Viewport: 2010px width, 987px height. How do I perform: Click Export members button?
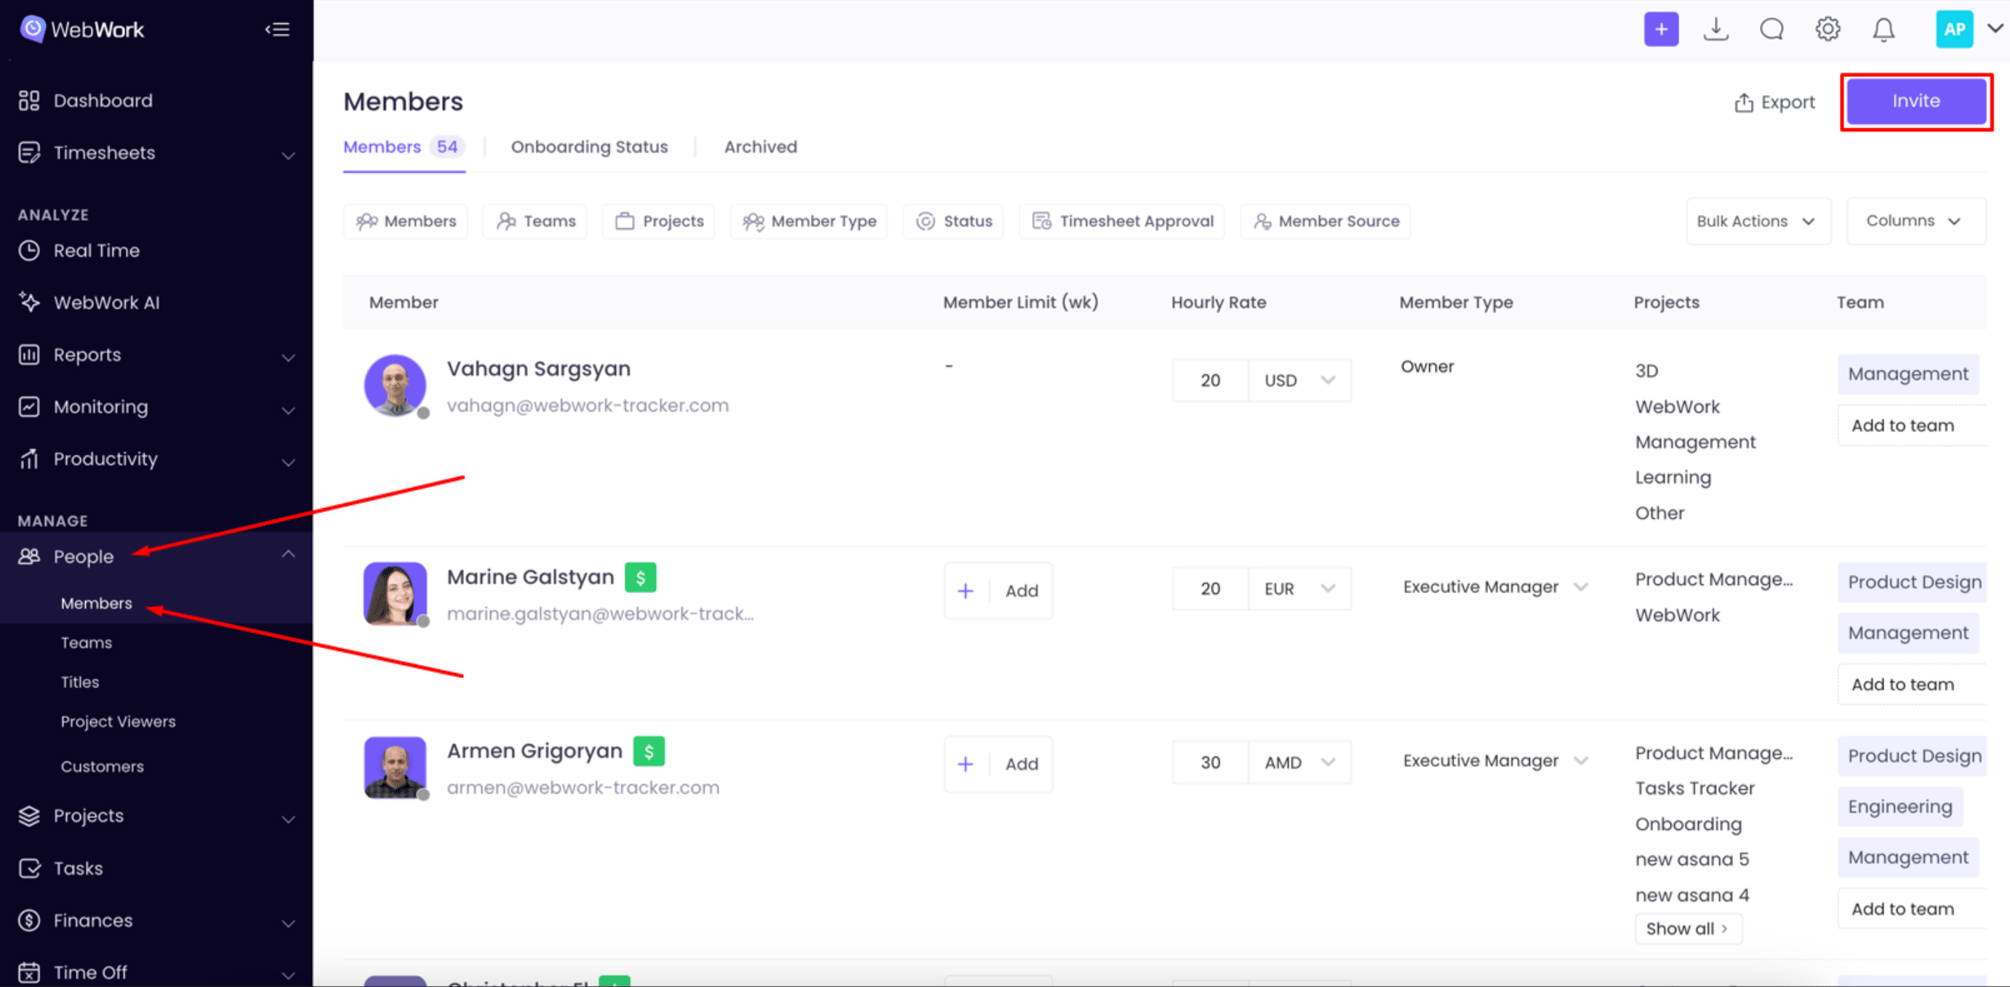tap(1774, 102)
